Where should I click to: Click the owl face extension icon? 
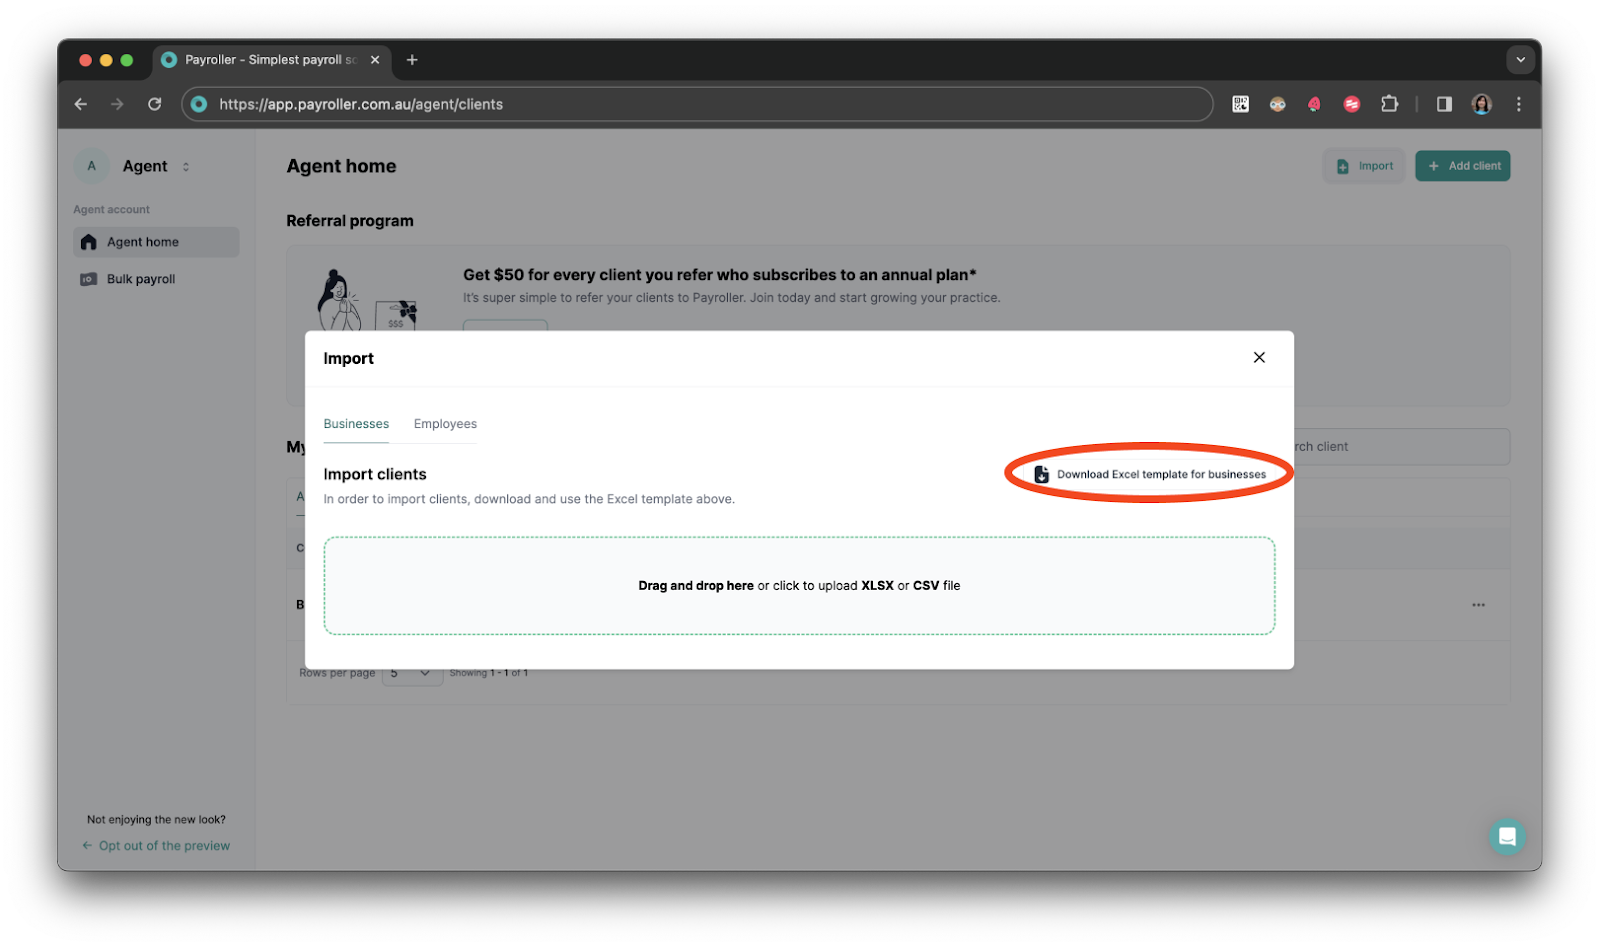click(1277, 104)
